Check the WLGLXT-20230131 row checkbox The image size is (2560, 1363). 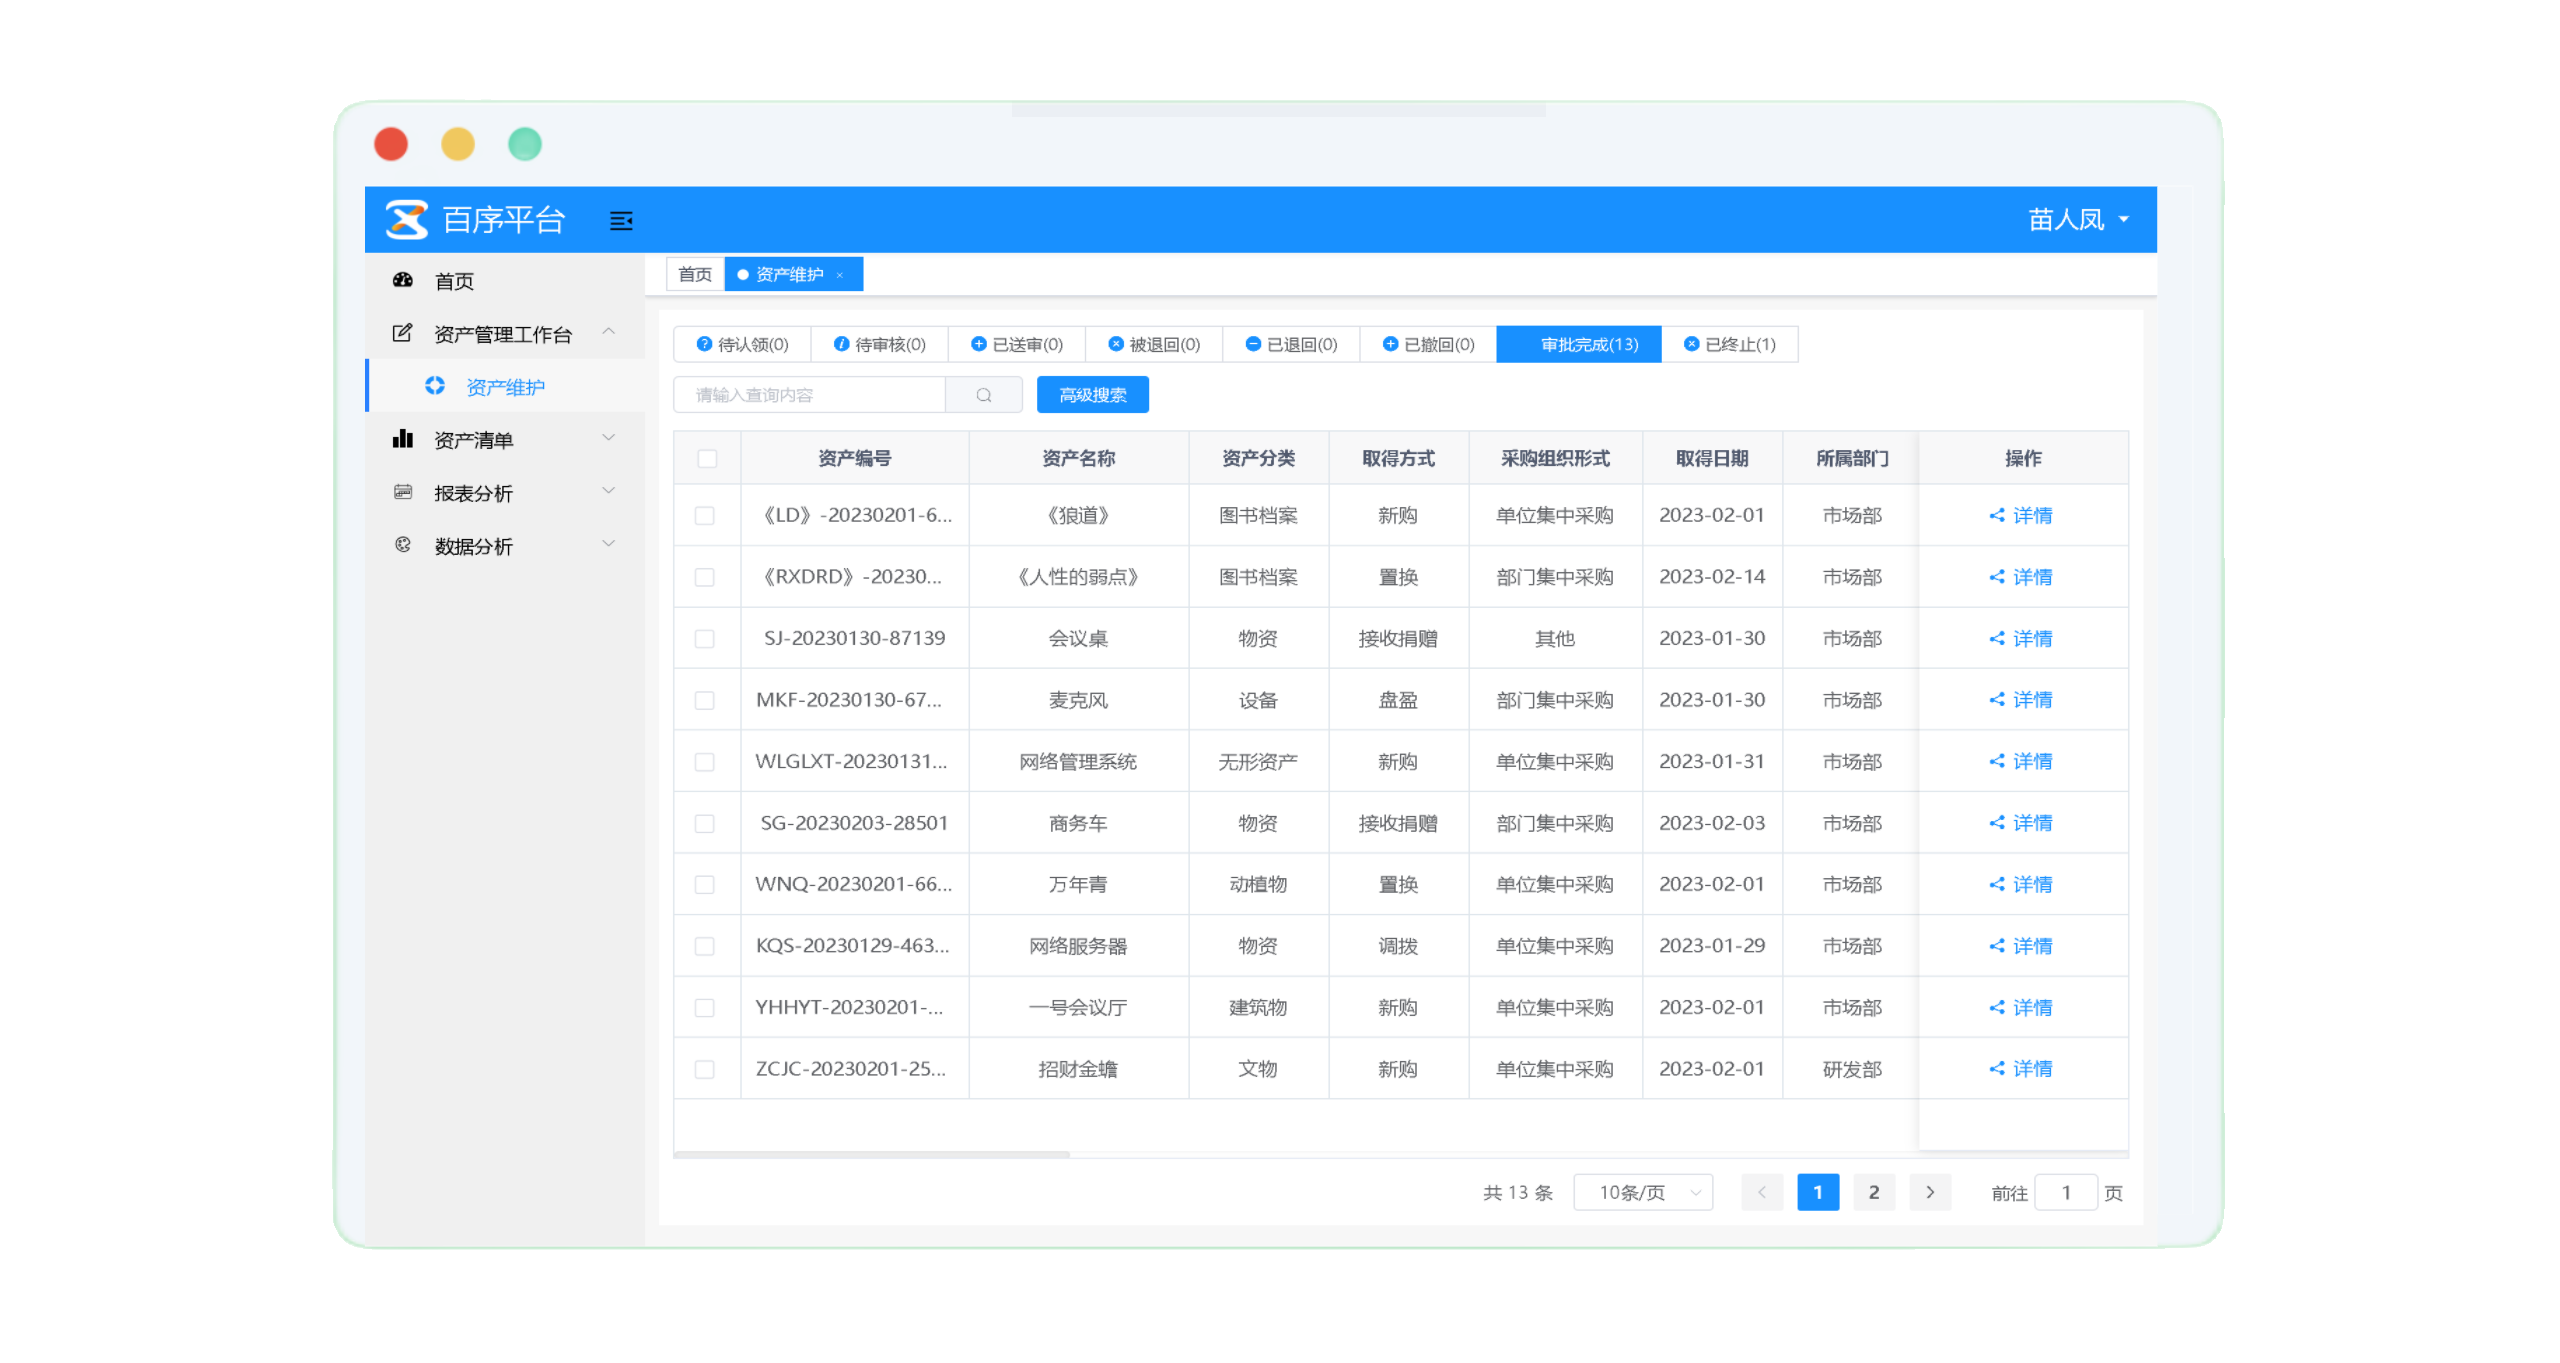coord(704,762)
